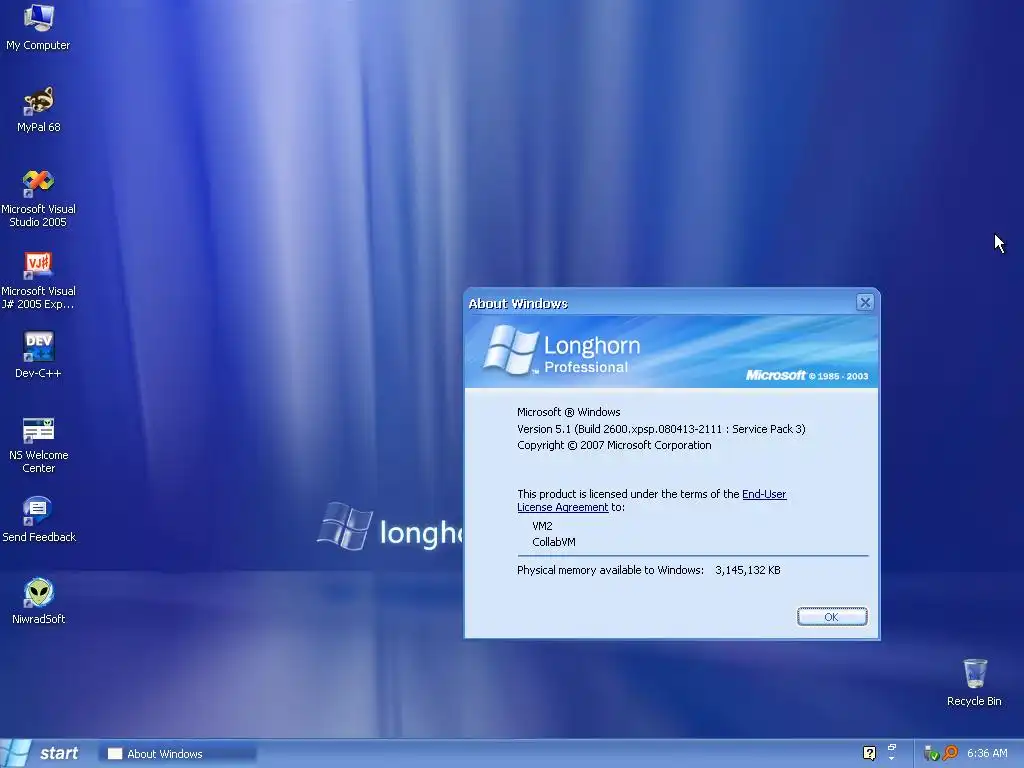Click the CollabVM organization text

click(554, 542)
